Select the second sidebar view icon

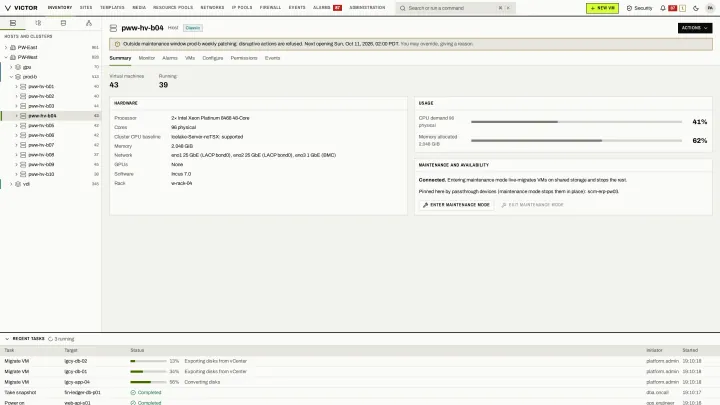pos(38,23)
